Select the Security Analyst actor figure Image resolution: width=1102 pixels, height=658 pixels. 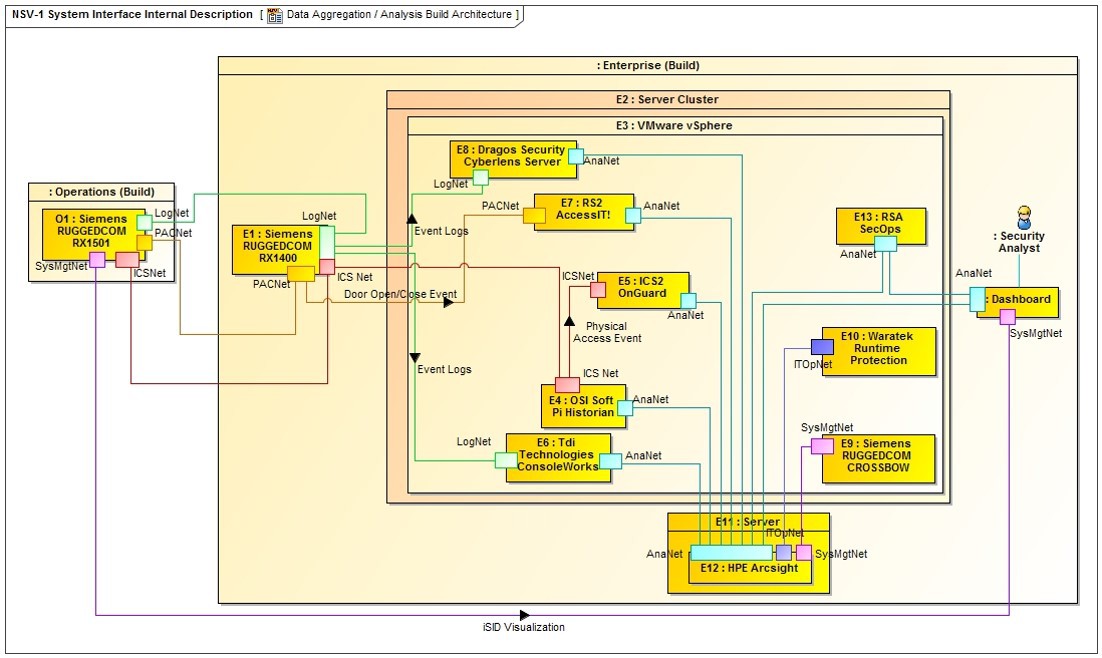click(x=1024, y=217)
